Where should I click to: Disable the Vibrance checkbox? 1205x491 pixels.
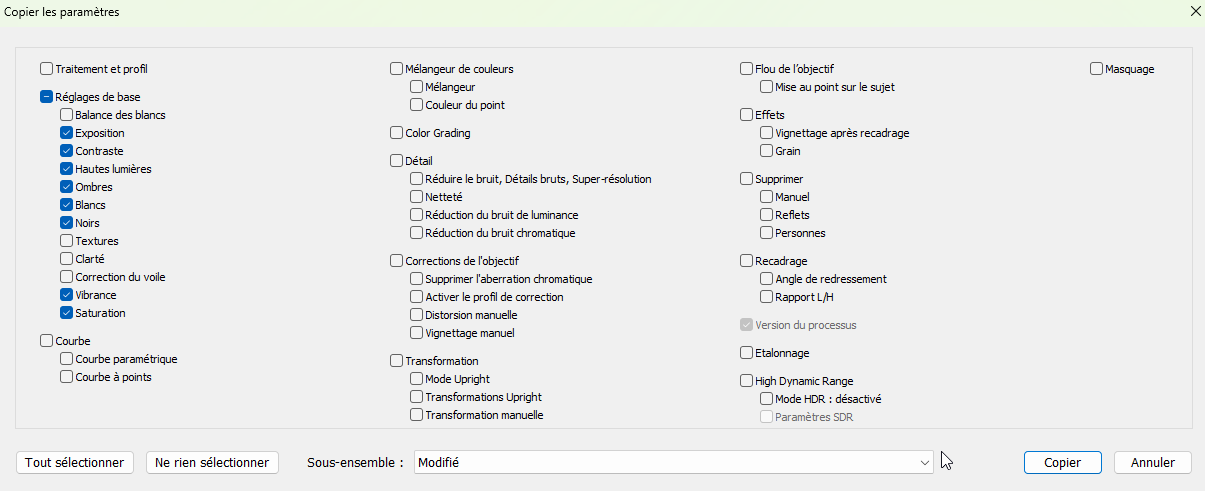[66, 295]
